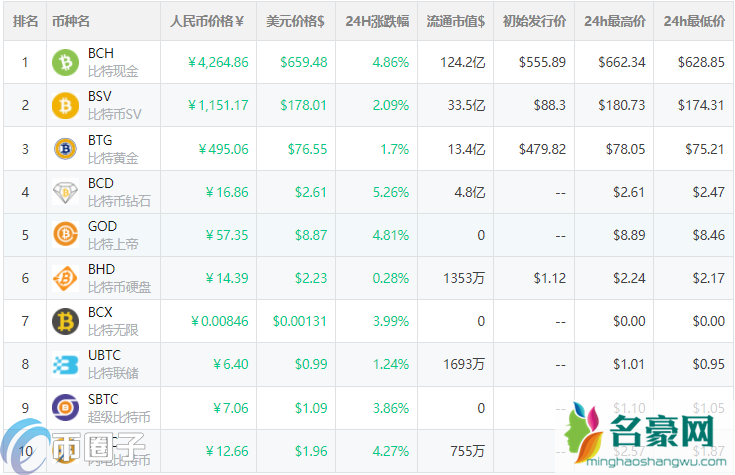
Task: Sort by 24H涨跌幅 column header
Action: [377, 21]
